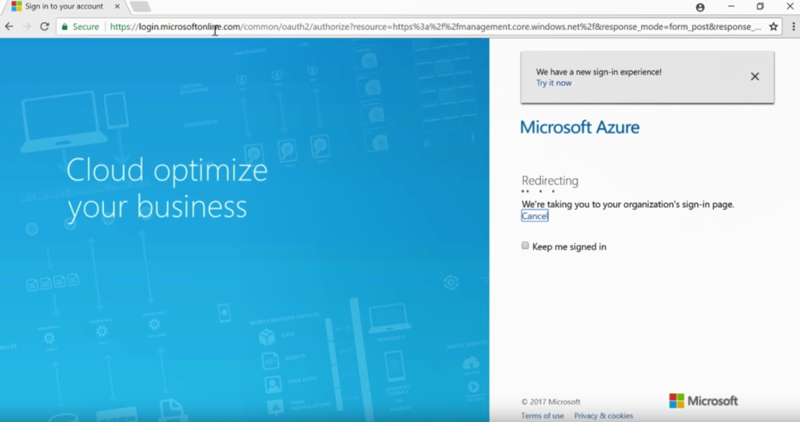The height and width of the screenshot is (422, 800).
Task: Click the 'Microsoft Azure' heading
Action: pyautogui.click(x=580, y=127)
